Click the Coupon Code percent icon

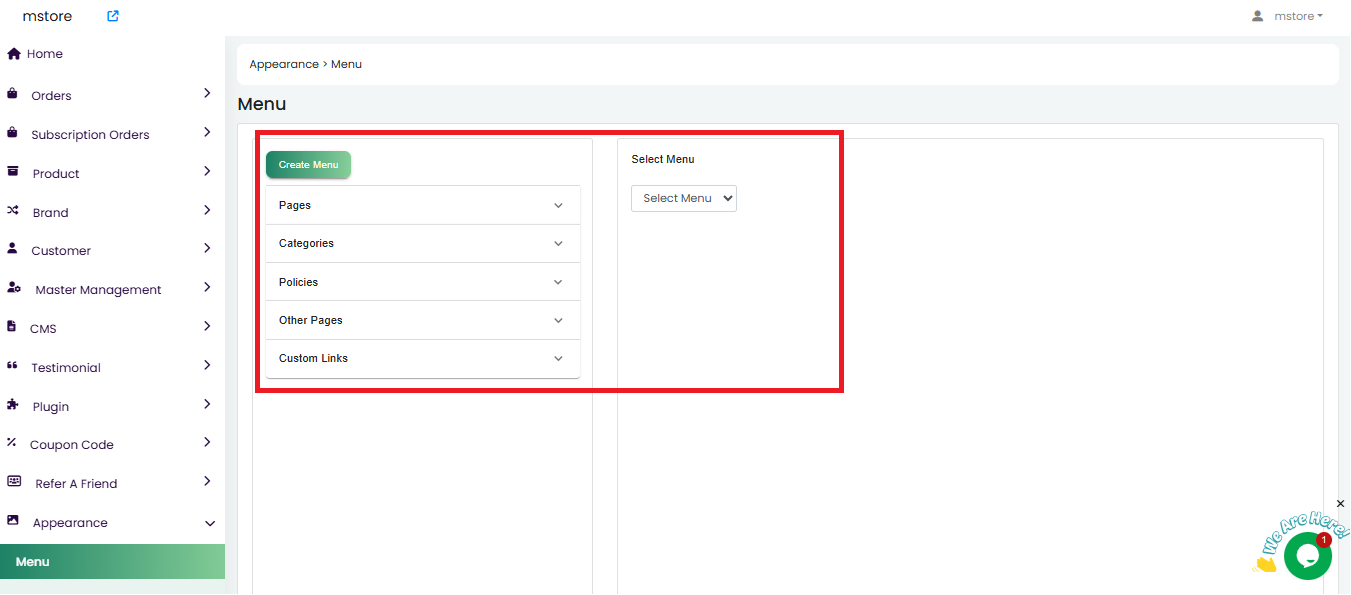point(12,443)
